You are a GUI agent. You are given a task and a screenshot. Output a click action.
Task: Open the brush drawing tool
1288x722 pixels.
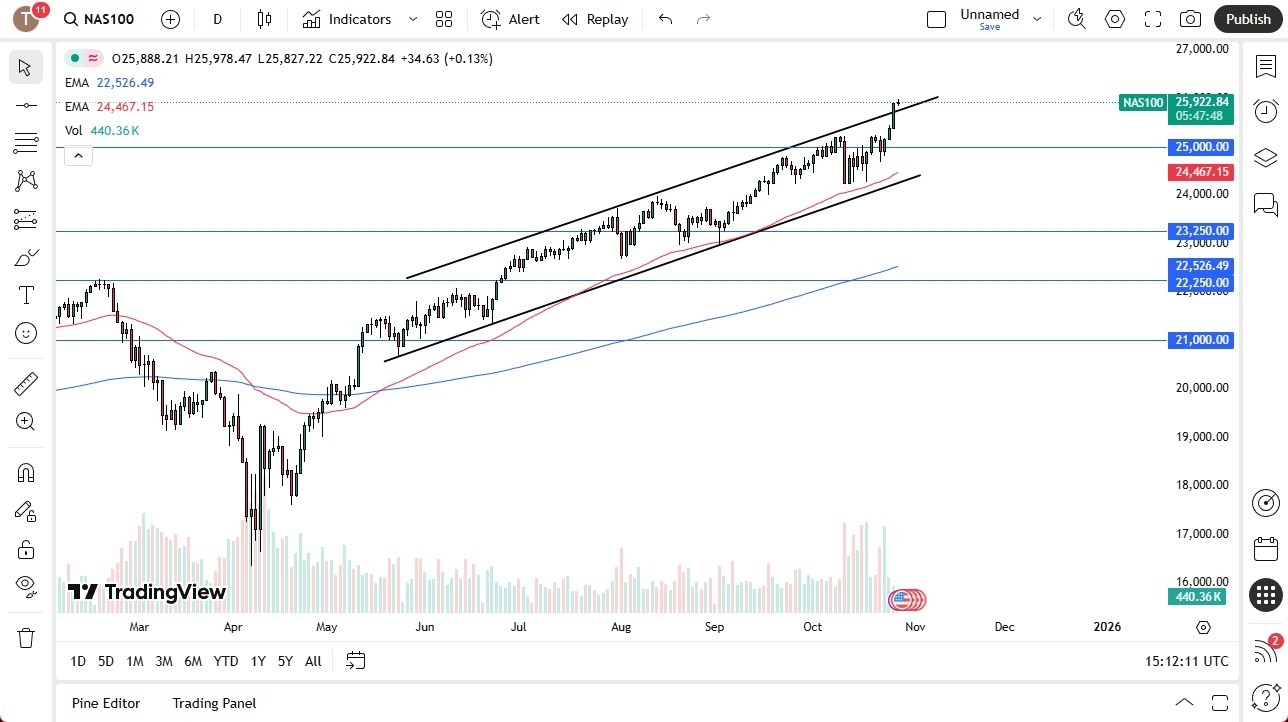(25, 257)
